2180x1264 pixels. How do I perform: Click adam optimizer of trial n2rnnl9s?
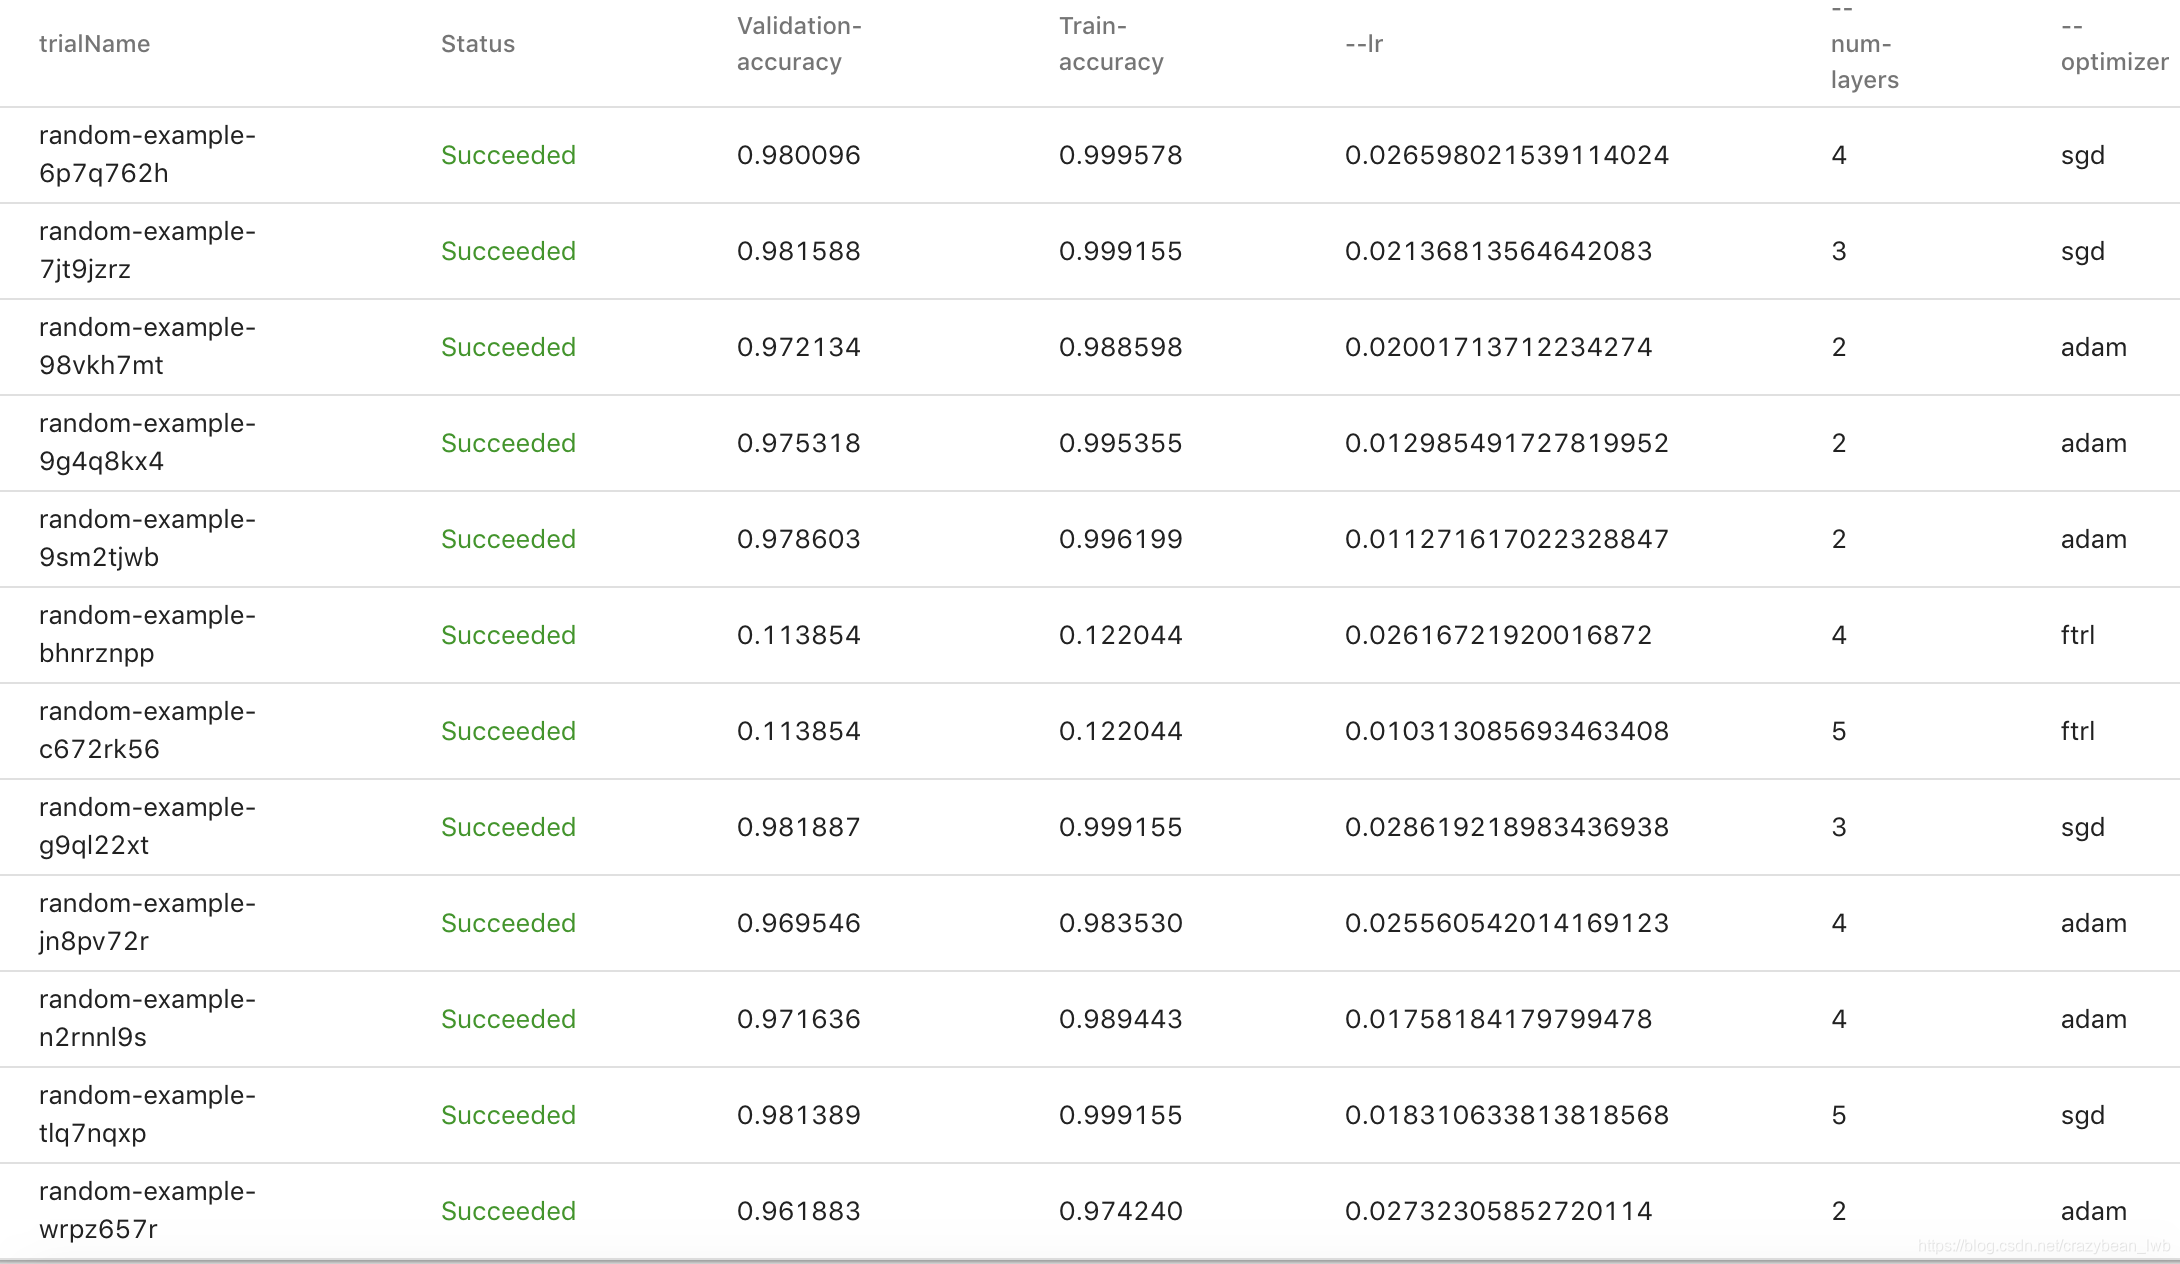[2094, 1019]
